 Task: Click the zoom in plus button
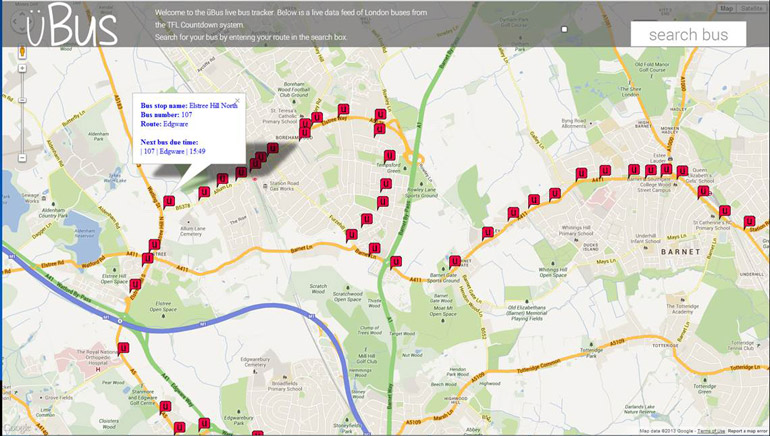22,69
